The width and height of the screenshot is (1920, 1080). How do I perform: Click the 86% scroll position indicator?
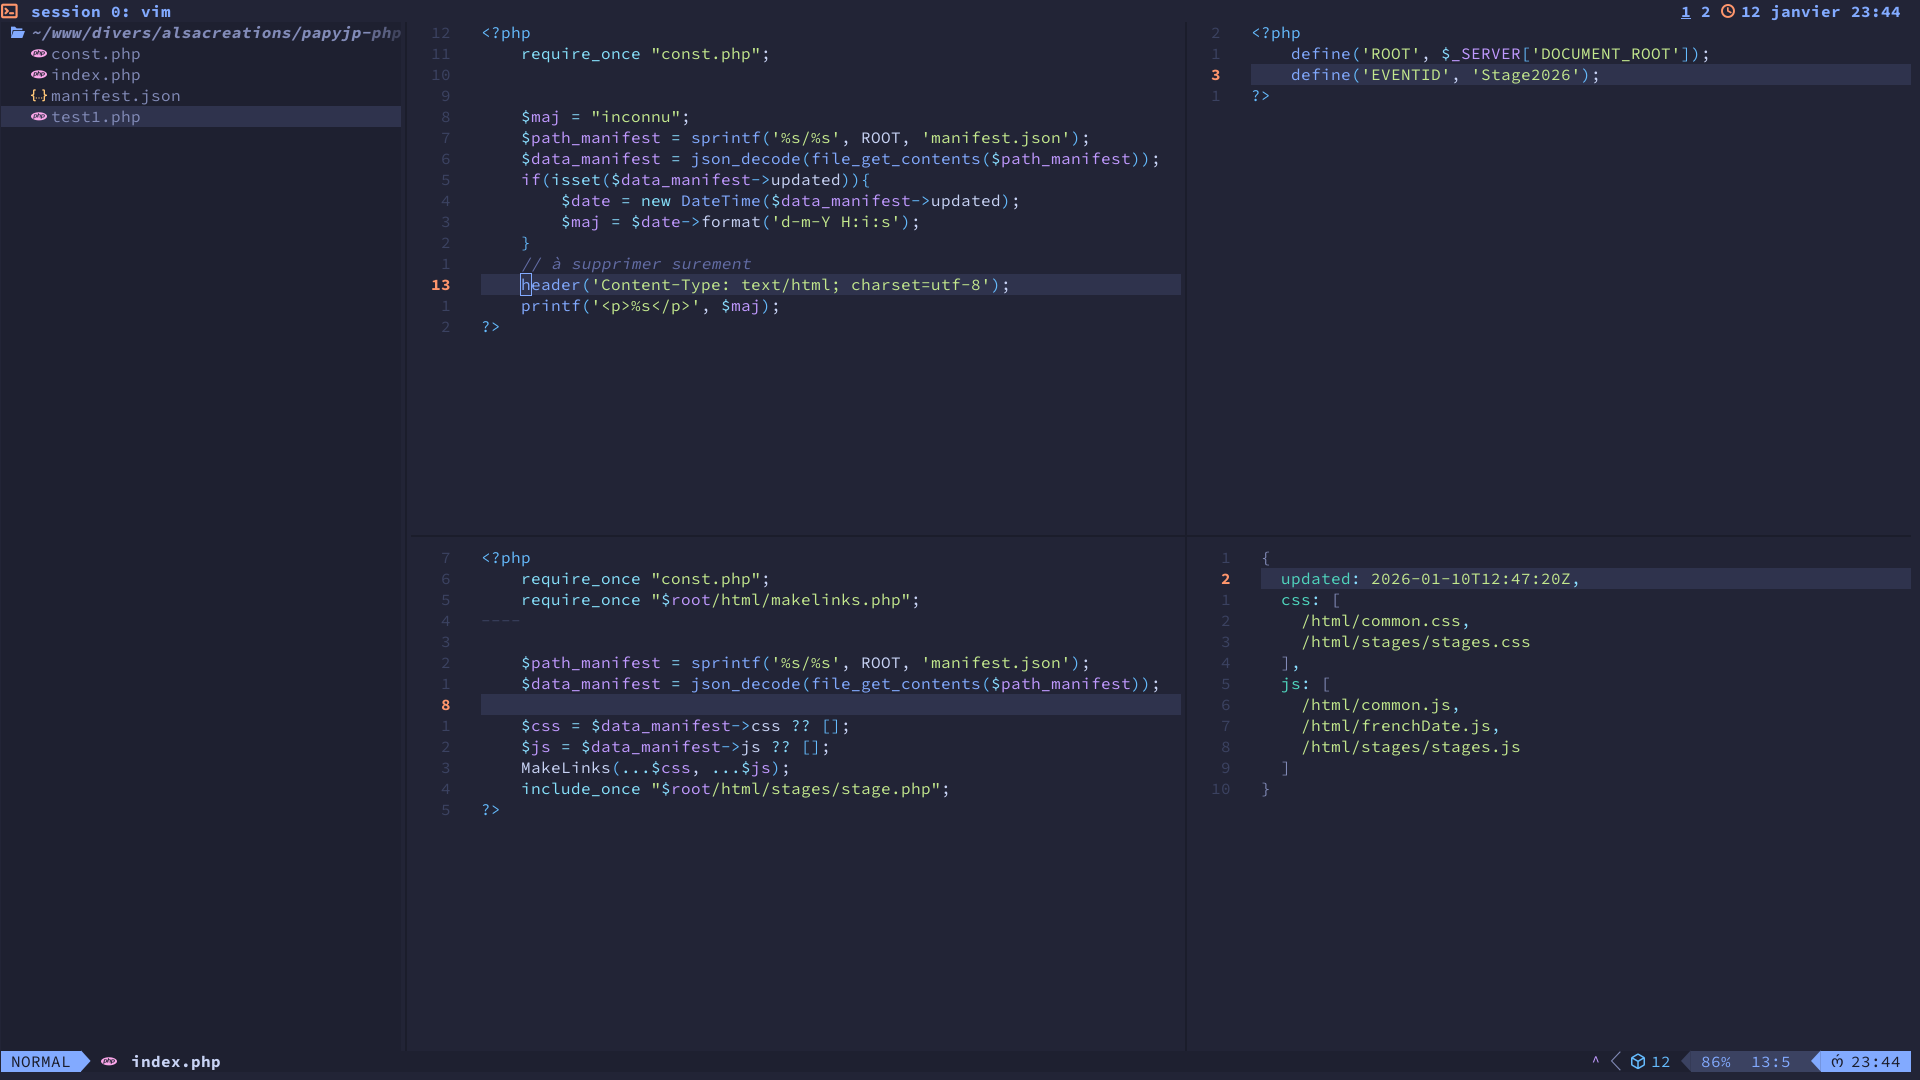pyautogui.click(x=1716, y=1062)
